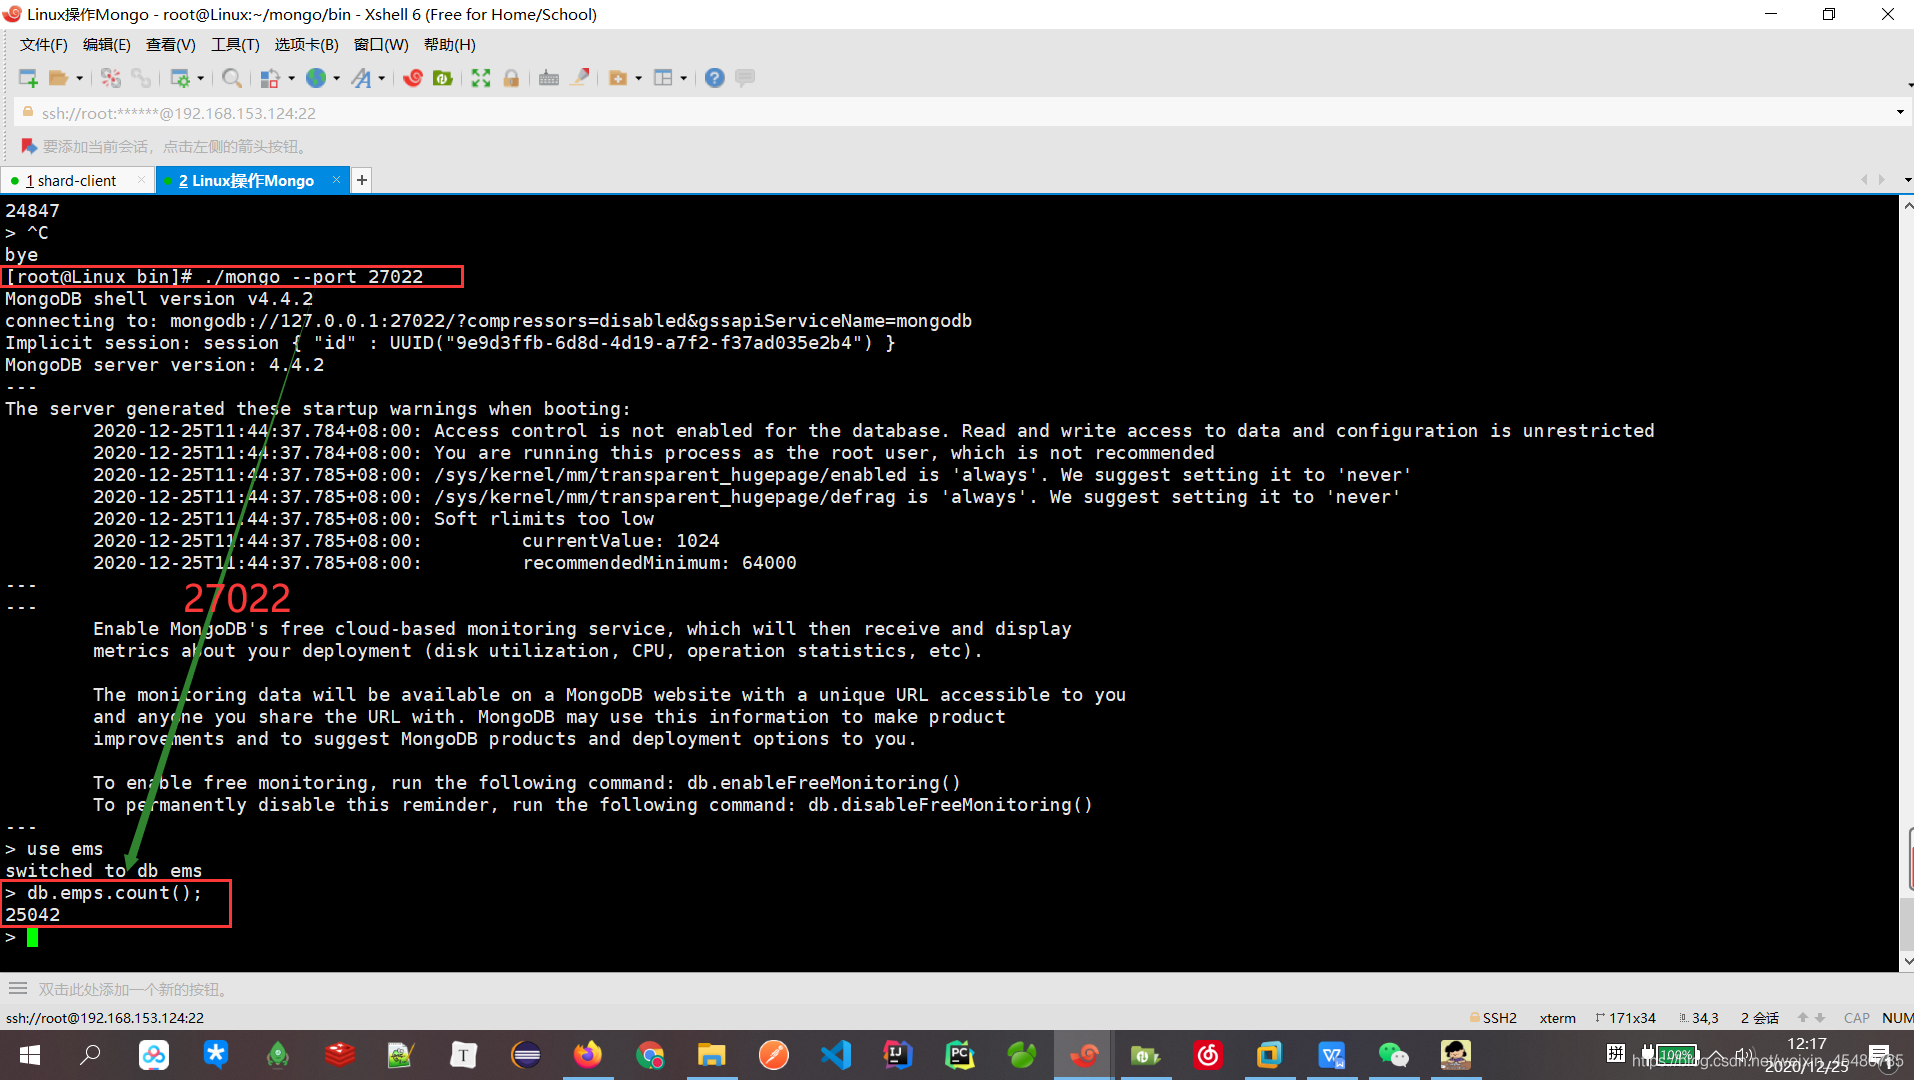The image size is (1914, 1080).
Task: Open WeChat from the taskbar
Action: [x=1393, y=1055]
